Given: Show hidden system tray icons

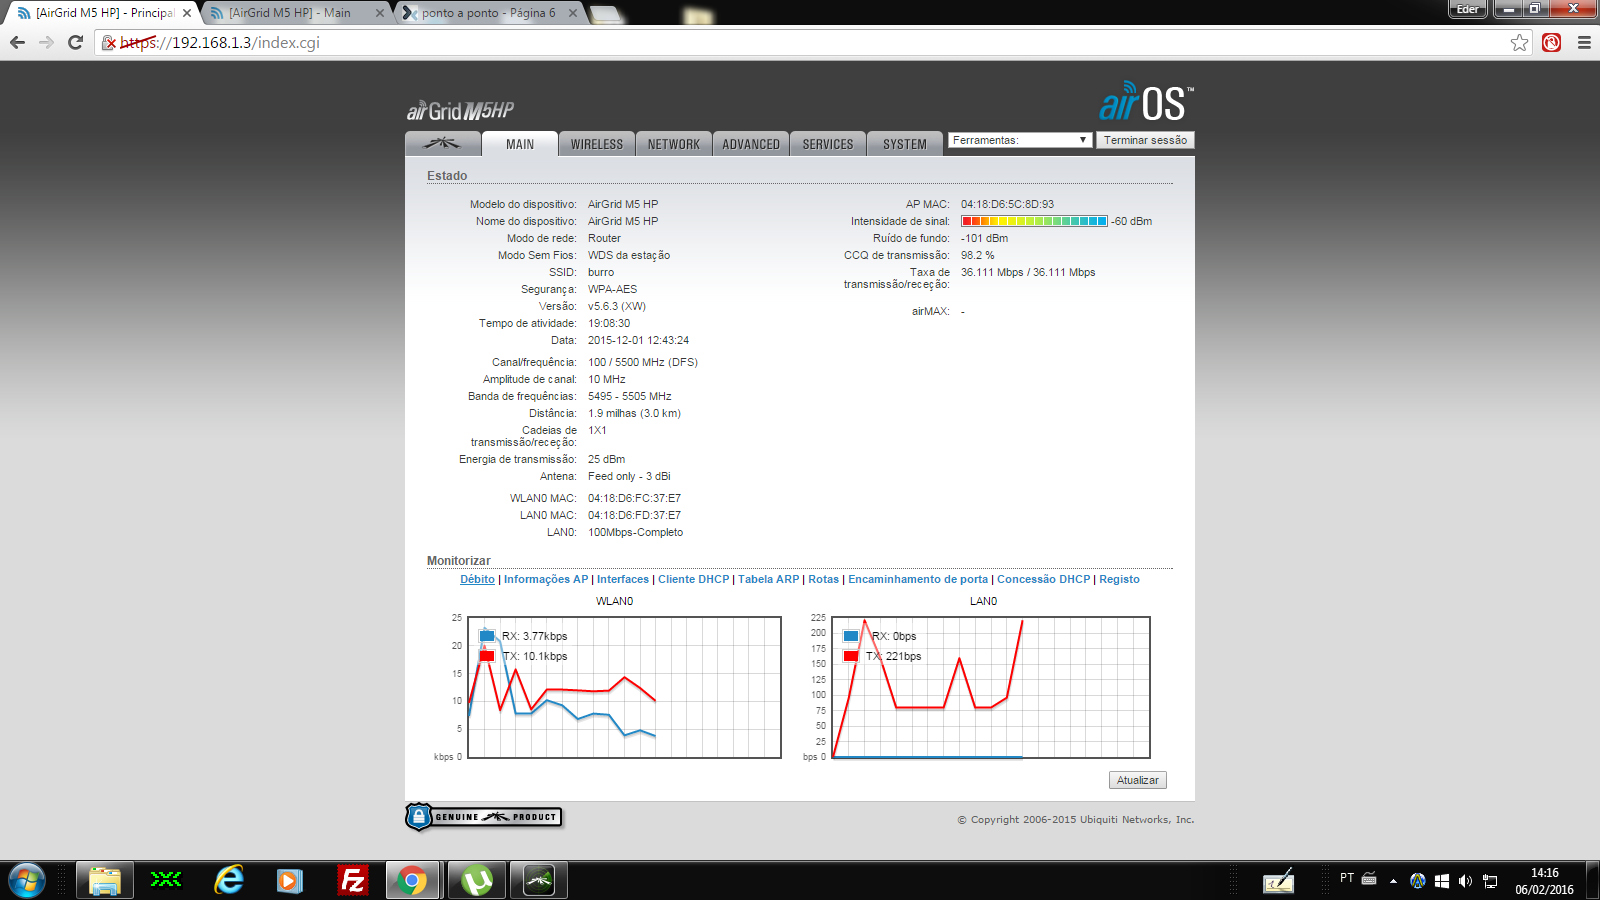Looking at the screenshot, I should 1393,881.
